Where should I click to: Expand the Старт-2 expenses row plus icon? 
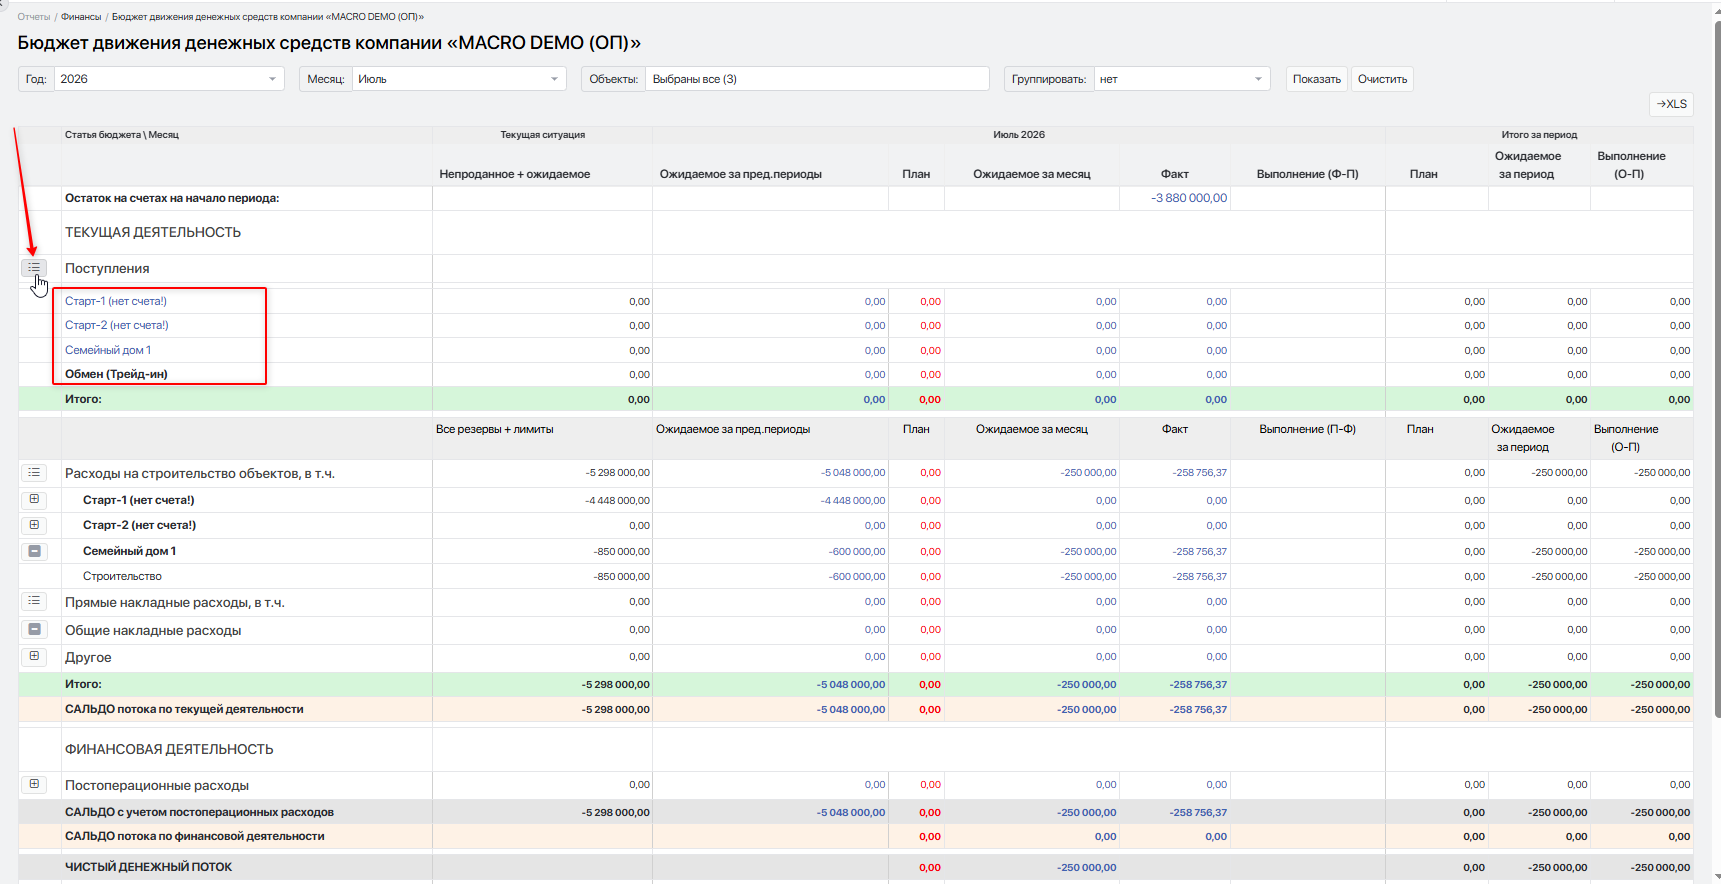[34, 525]
